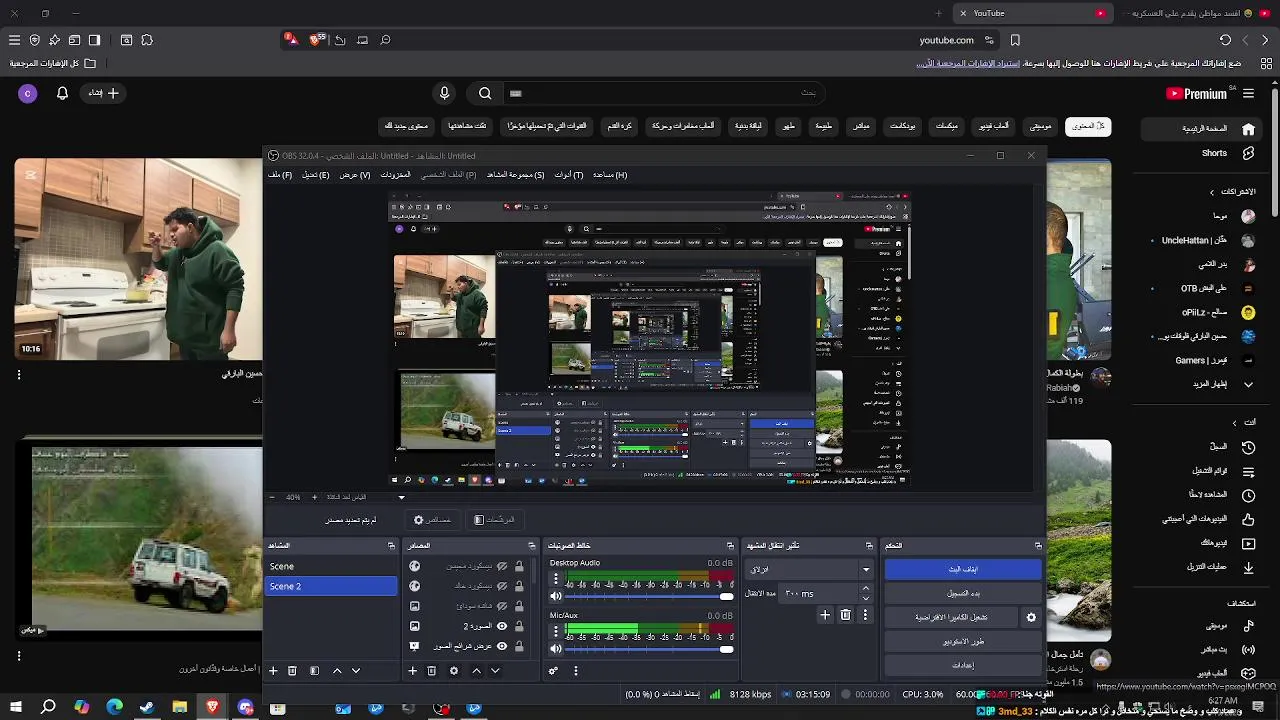Click إعدادات settings button in Controls

pos(963,665)
